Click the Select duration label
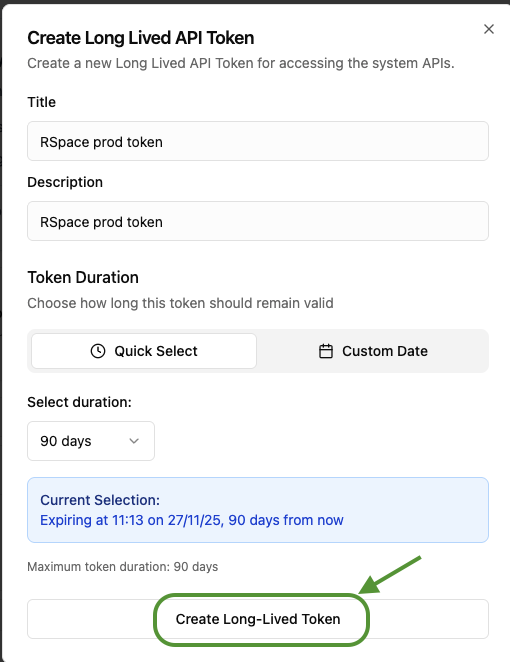Screen dimensions: 510x662 click(79, 402)
